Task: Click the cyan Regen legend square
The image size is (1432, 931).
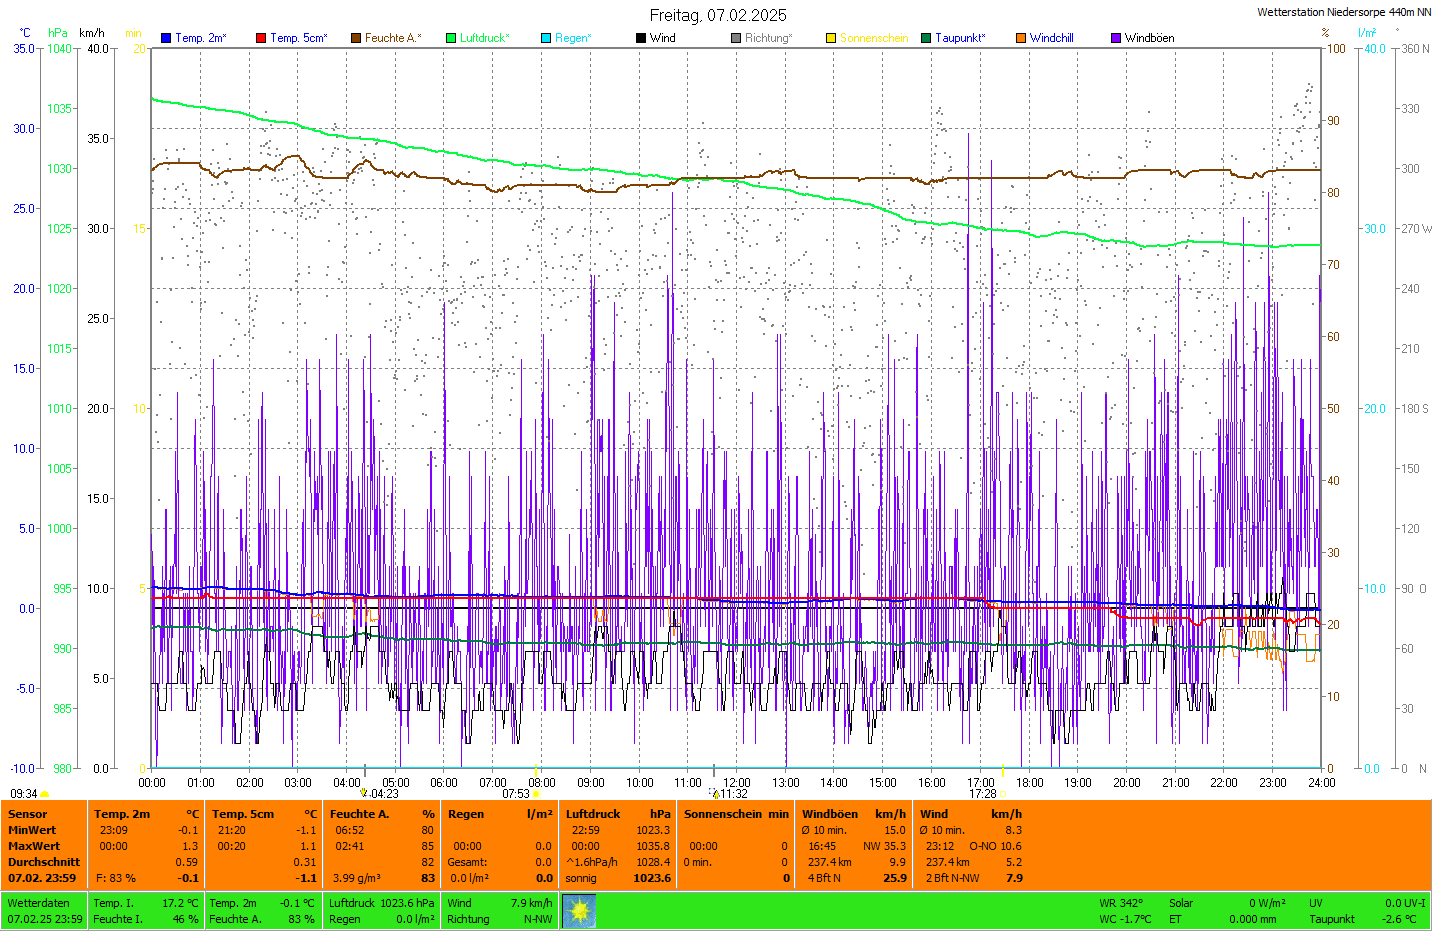Action: pyautogui.click(x=546, y=38)
